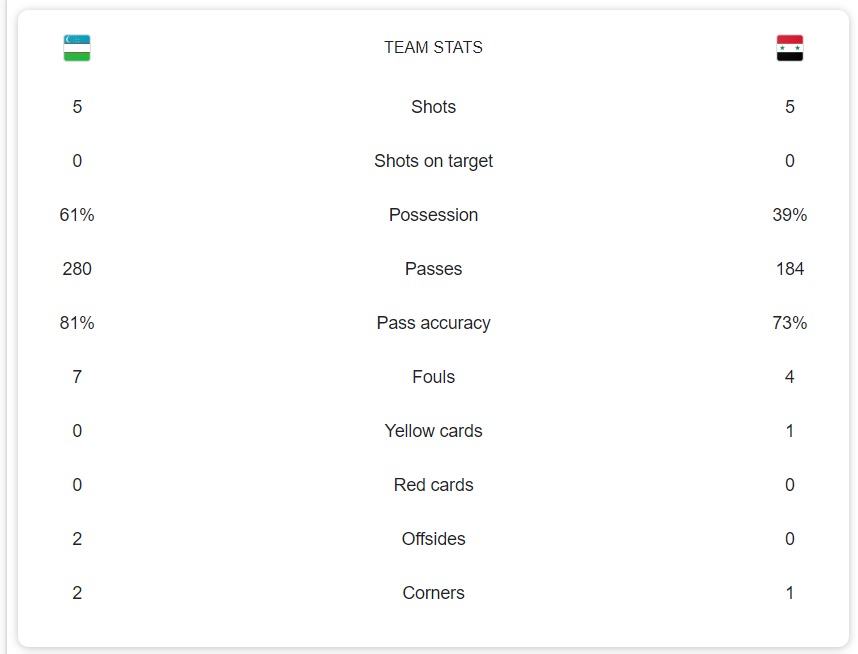
Task: Click the Pass accuracy label
Action: pos(433,323)
